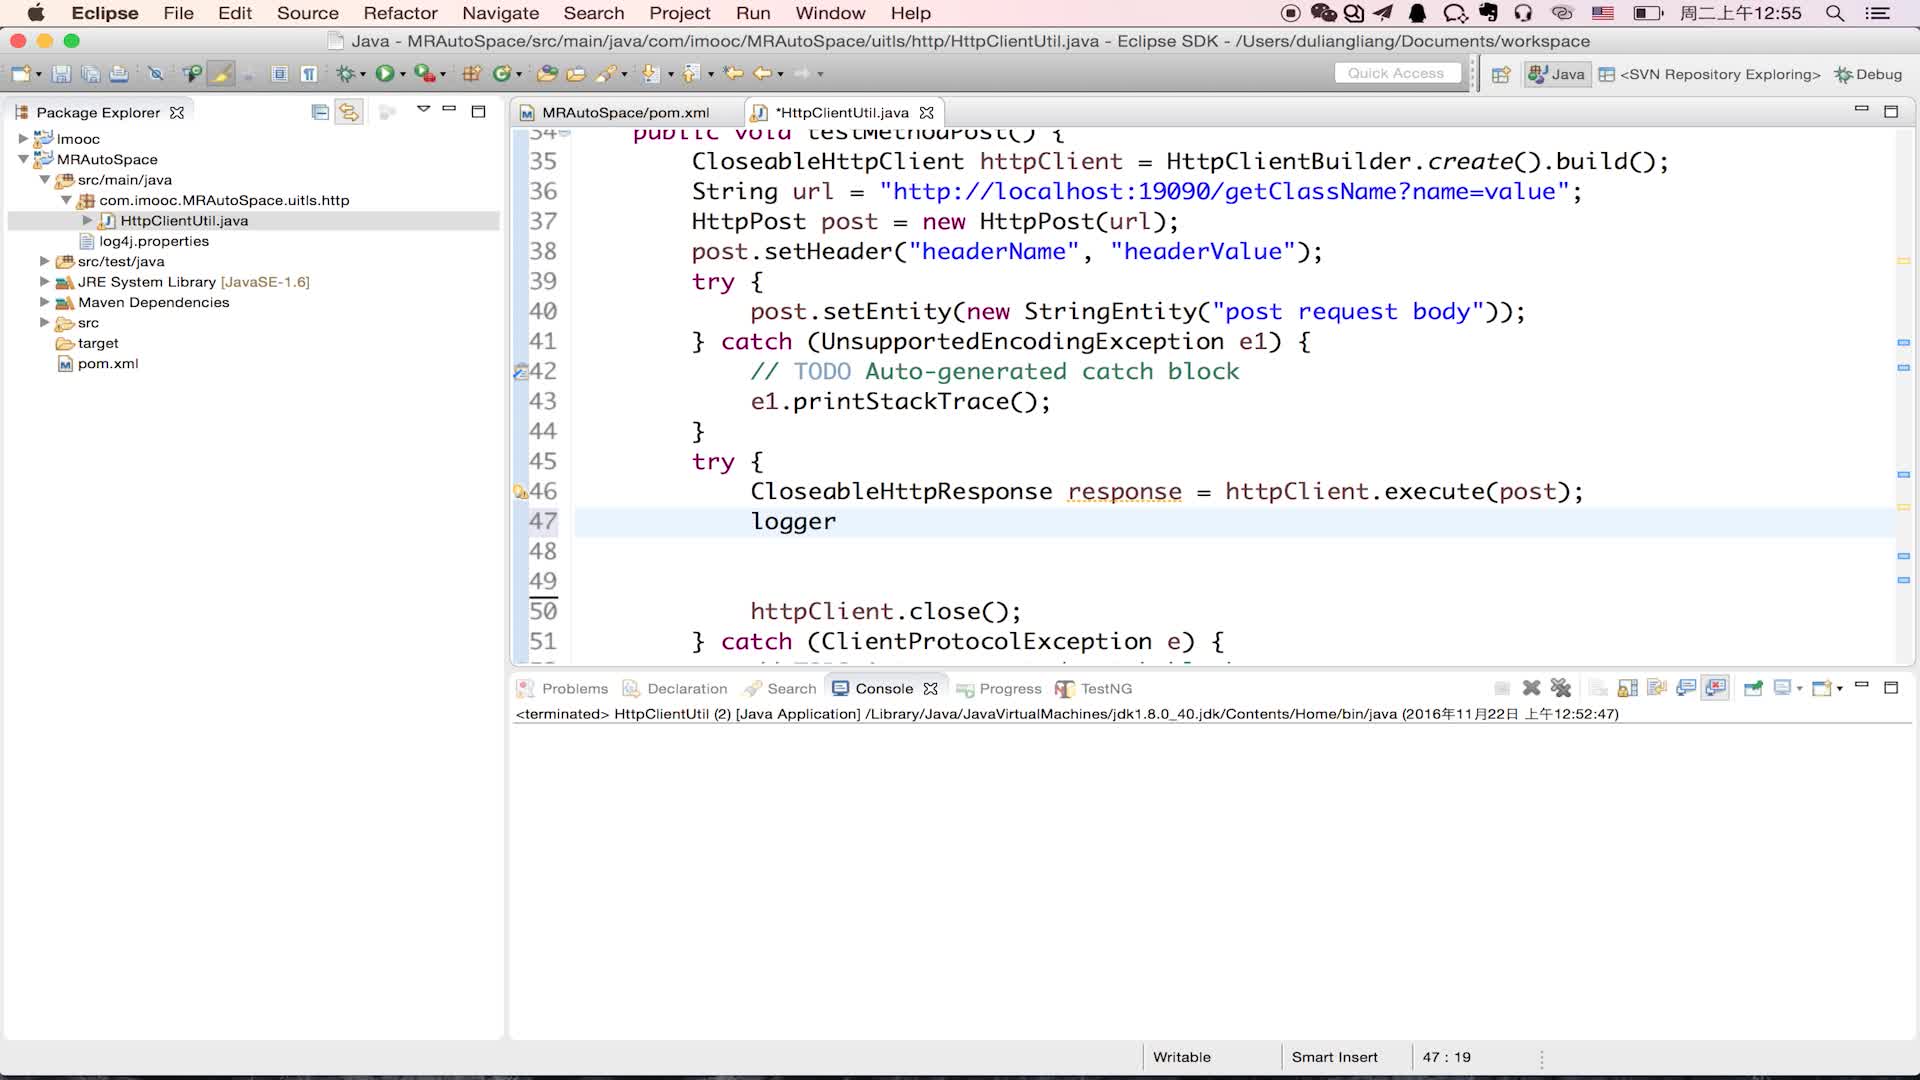Open the Debug launch dropdown arrow
This screenshot has height=1080, width=1920.
pos(363,74)
